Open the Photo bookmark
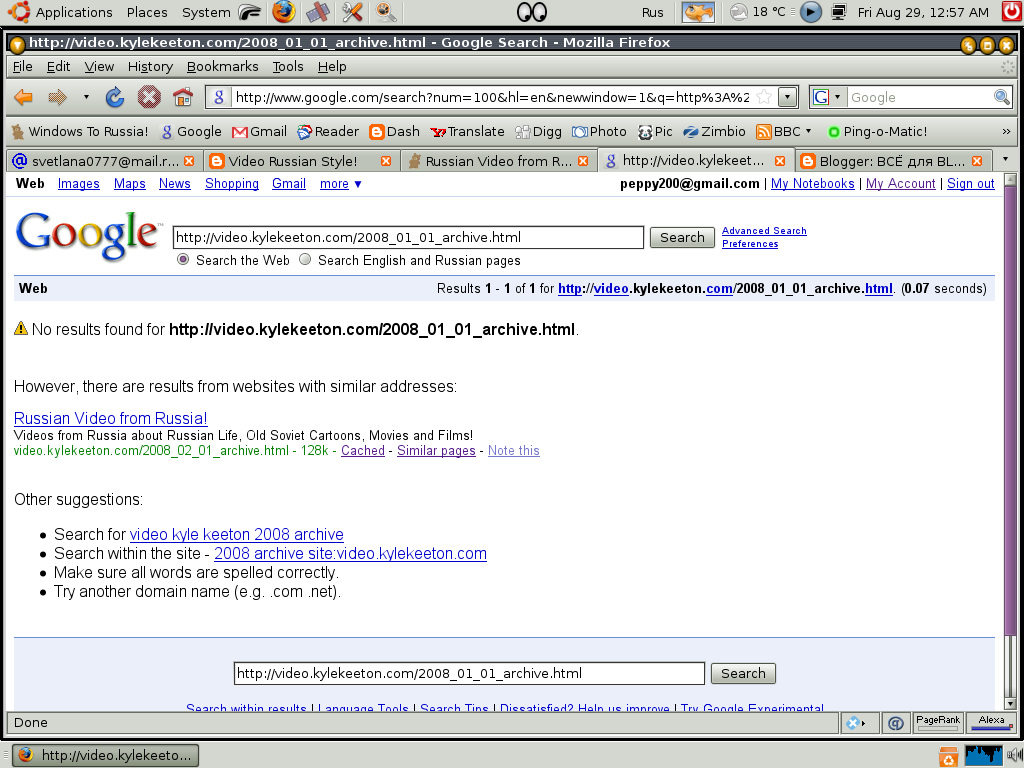 pyautogui.click(x=599, y=131)
